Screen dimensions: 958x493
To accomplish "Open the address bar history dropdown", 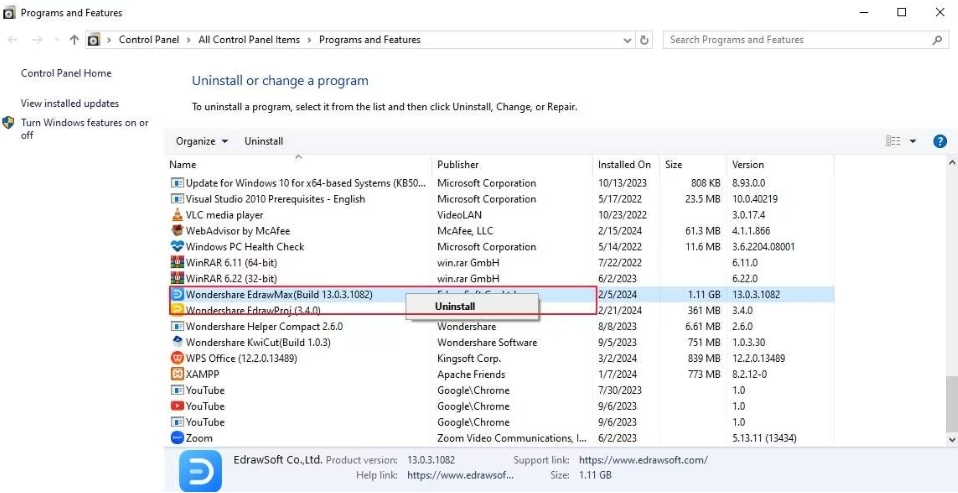I will [627, 40].
